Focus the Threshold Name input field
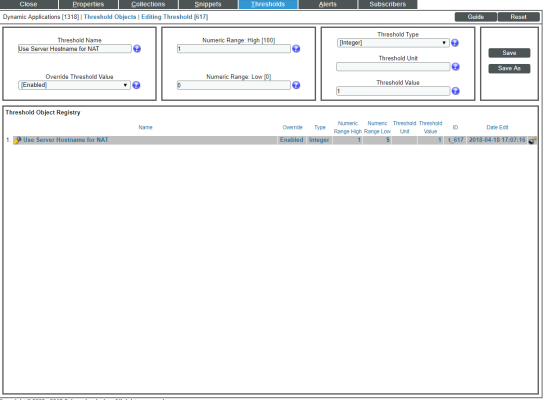The width and height of the screenshot is (543, 400). 75,49
